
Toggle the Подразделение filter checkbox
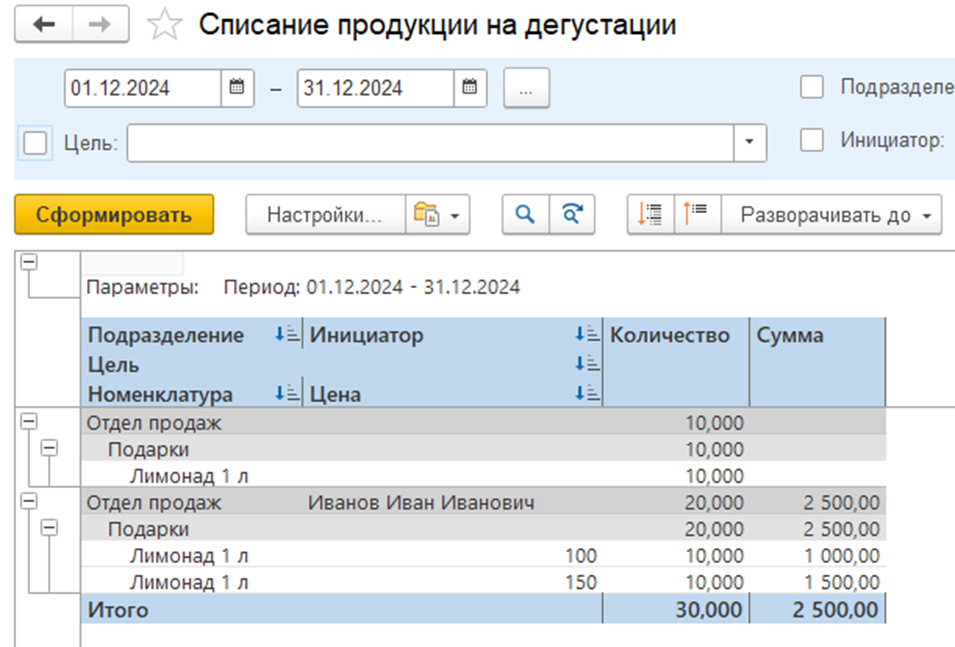812,87
